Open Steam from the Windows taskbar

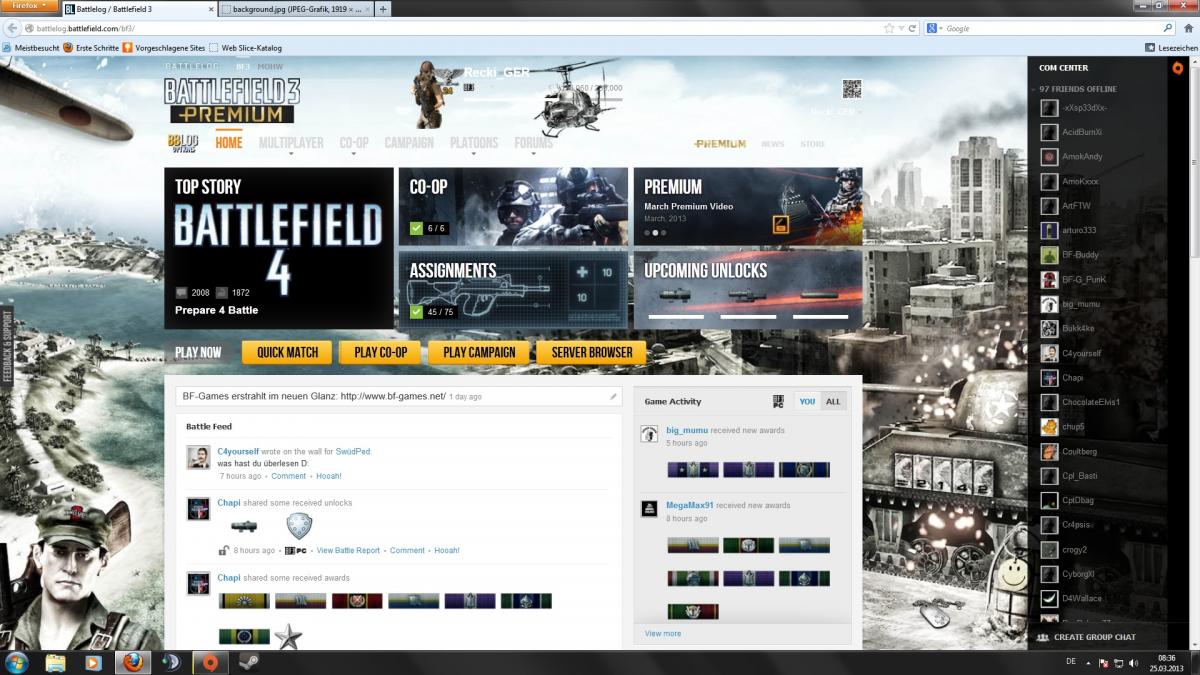[247, 662]
